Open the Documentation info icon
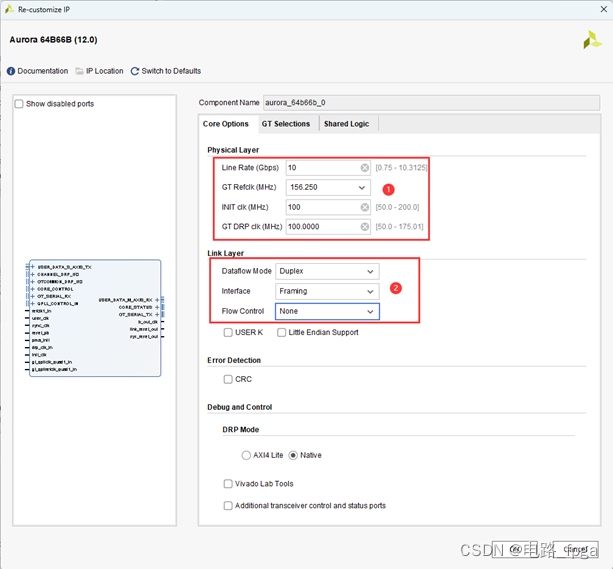613x569 pixels. point(11,71)
